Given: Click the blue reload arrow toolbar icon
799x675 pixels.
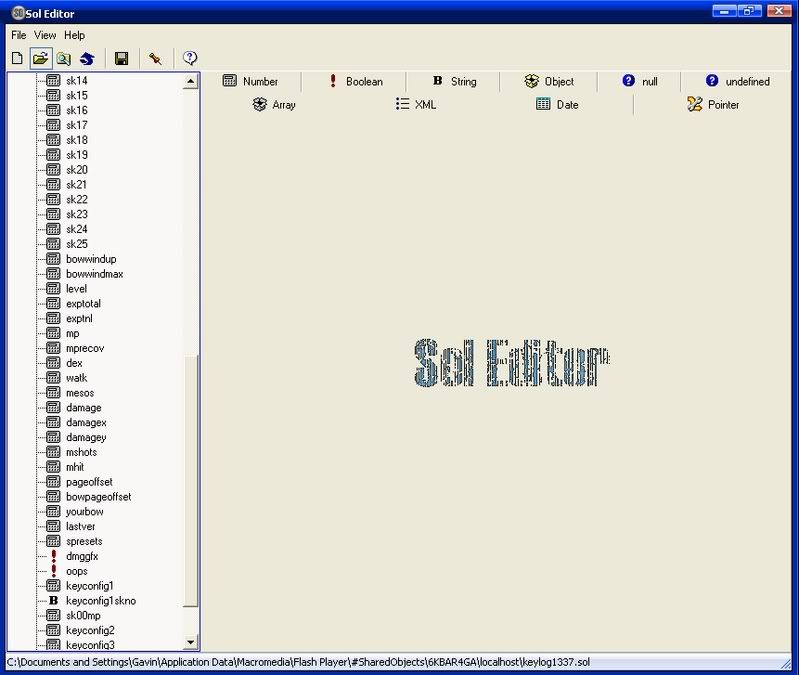Looking at the screenshot, I should 87,59.
